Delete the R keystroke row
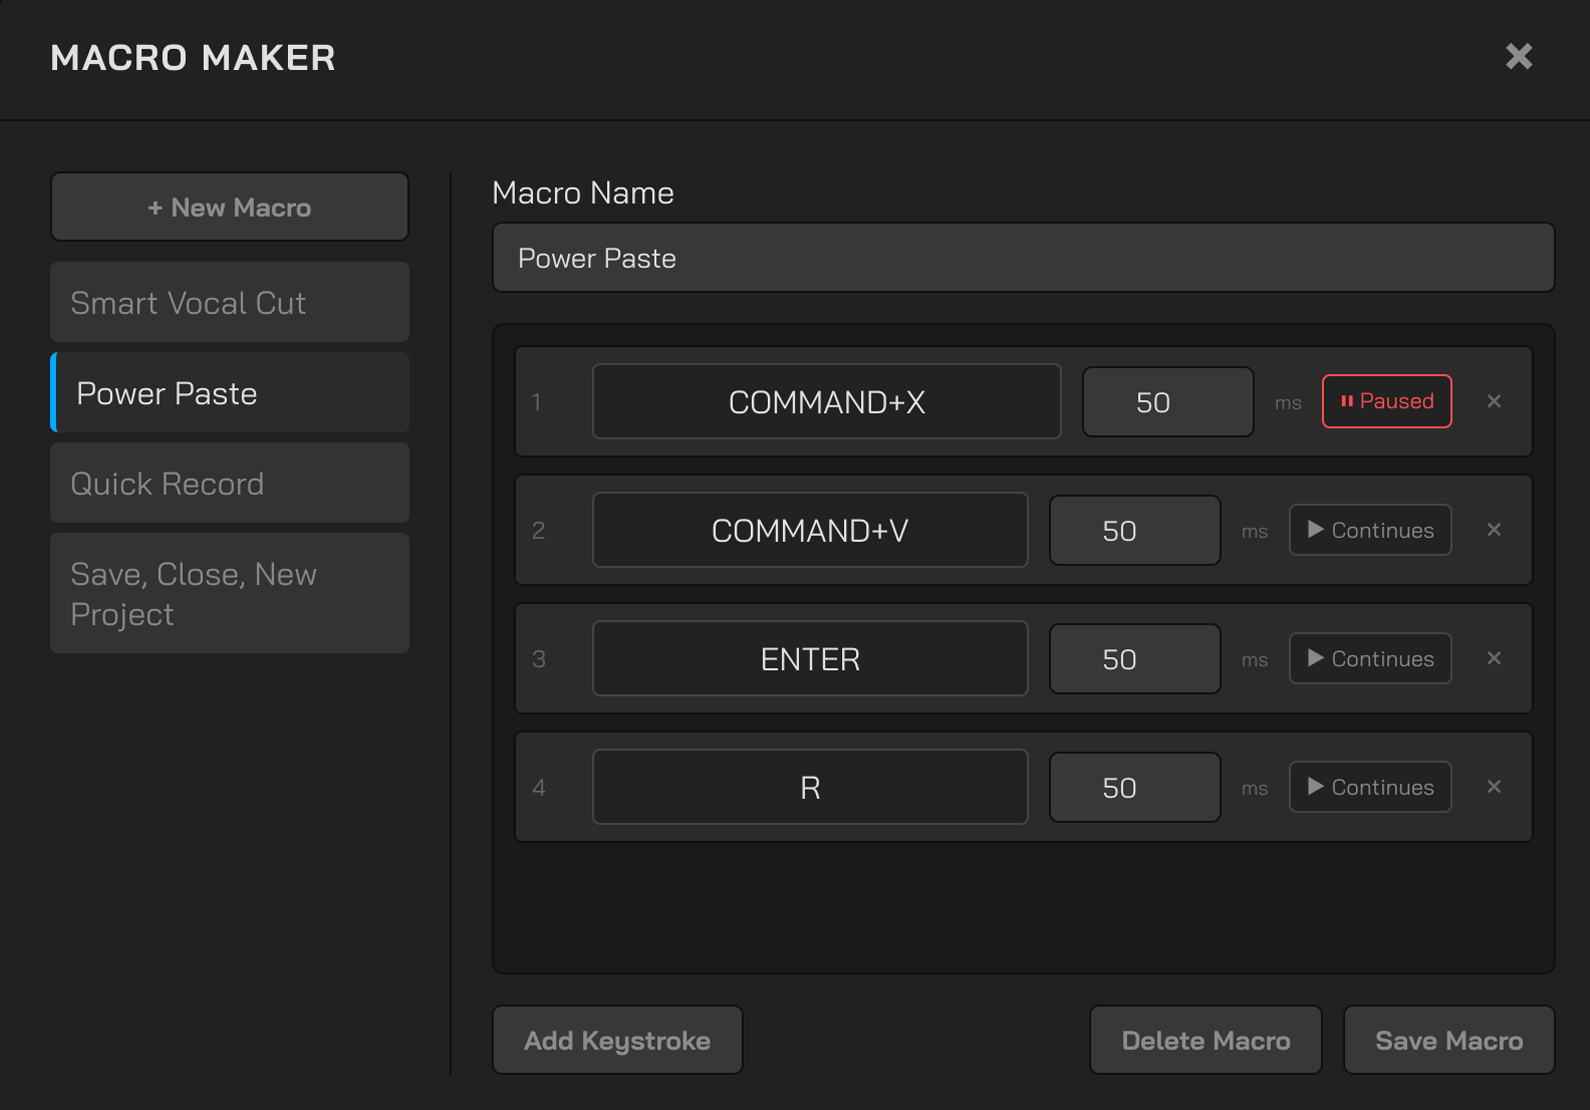Image resolution: width=1590 pixels, height=1110 pixels. (1494, 787)
